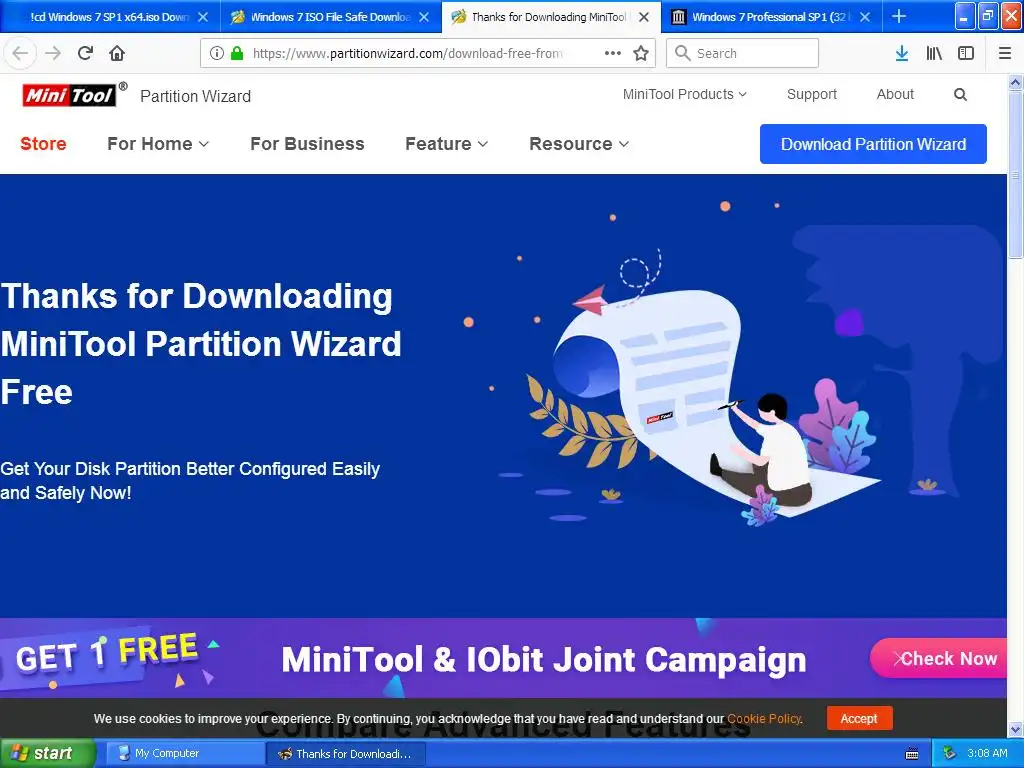Accept the cookie notice
The width and height of the screenshot is (1024, 768).
(859, 718)
